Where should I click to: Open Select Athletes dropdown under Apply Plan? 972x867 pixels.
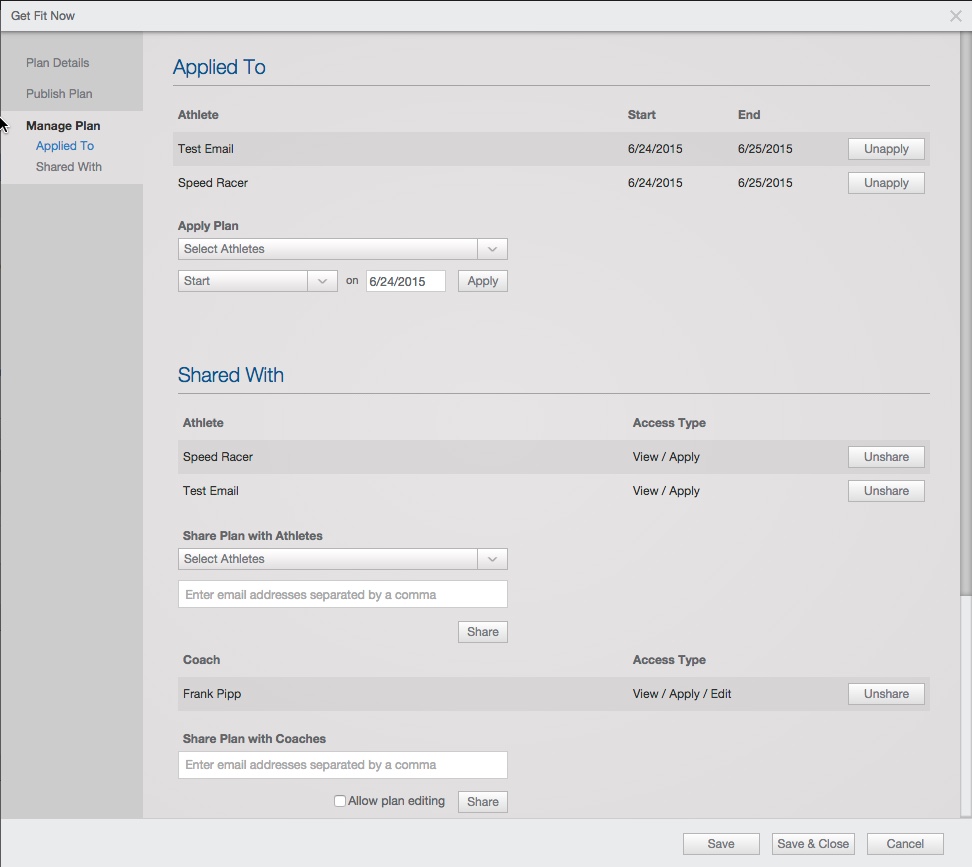click(342, 249)
